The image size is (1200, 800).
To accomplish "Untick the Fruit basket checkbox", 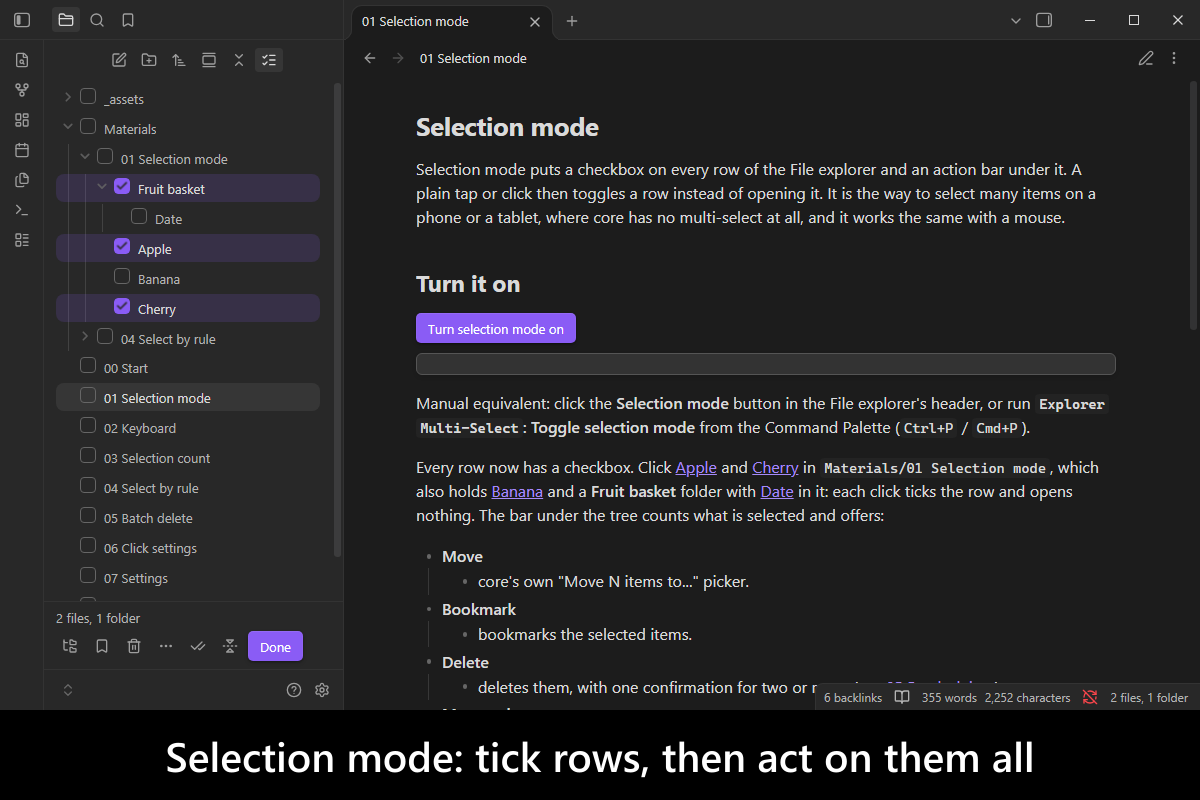I will pyautogui.click(x=122, y=187).
